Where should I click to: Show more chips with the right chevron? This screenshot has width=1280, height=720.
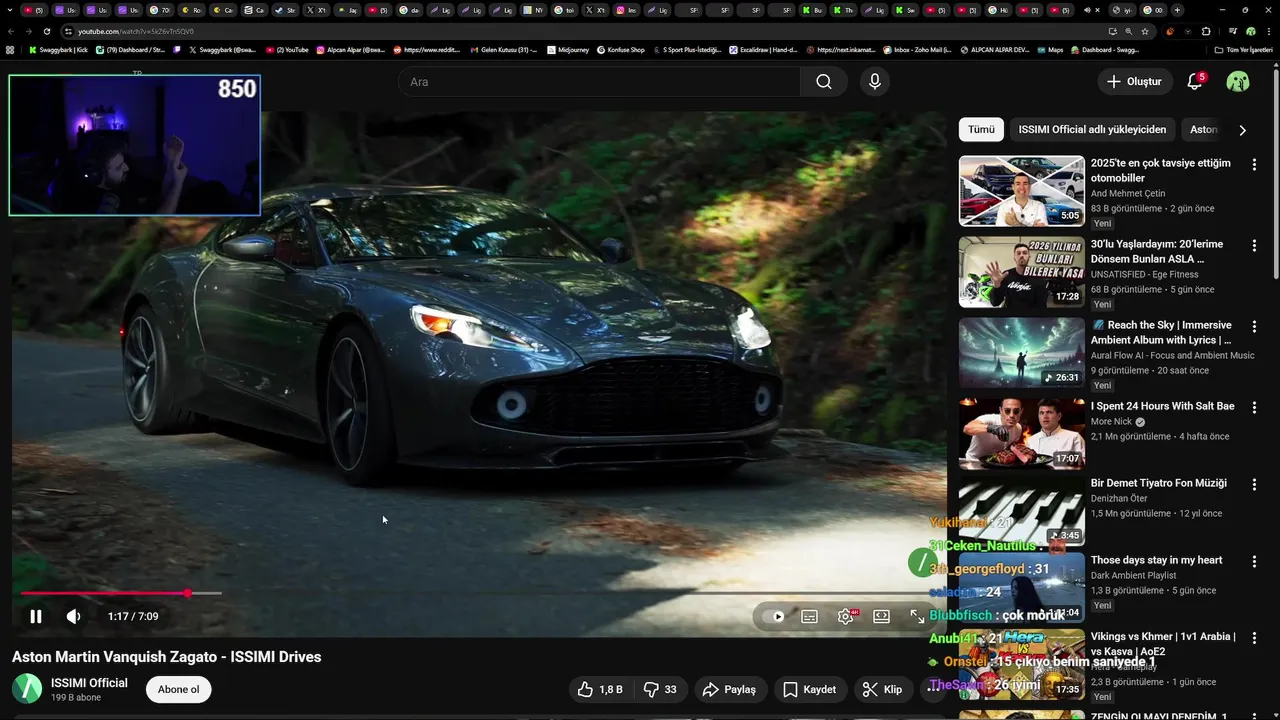[1243, 130]
